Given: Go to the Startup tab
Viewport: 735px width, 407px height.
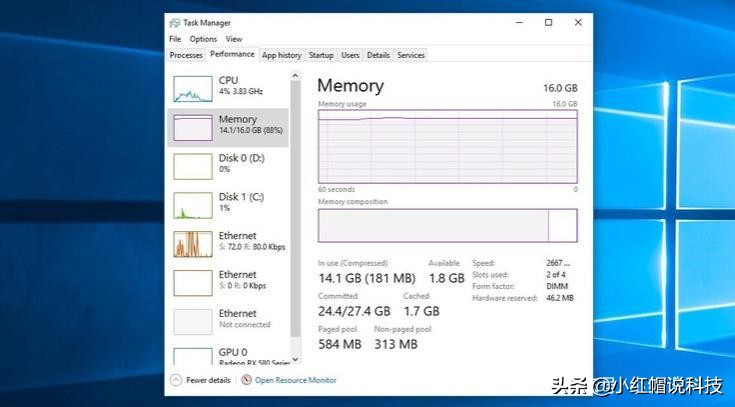Looking at the screenshot, I should 321,55.
